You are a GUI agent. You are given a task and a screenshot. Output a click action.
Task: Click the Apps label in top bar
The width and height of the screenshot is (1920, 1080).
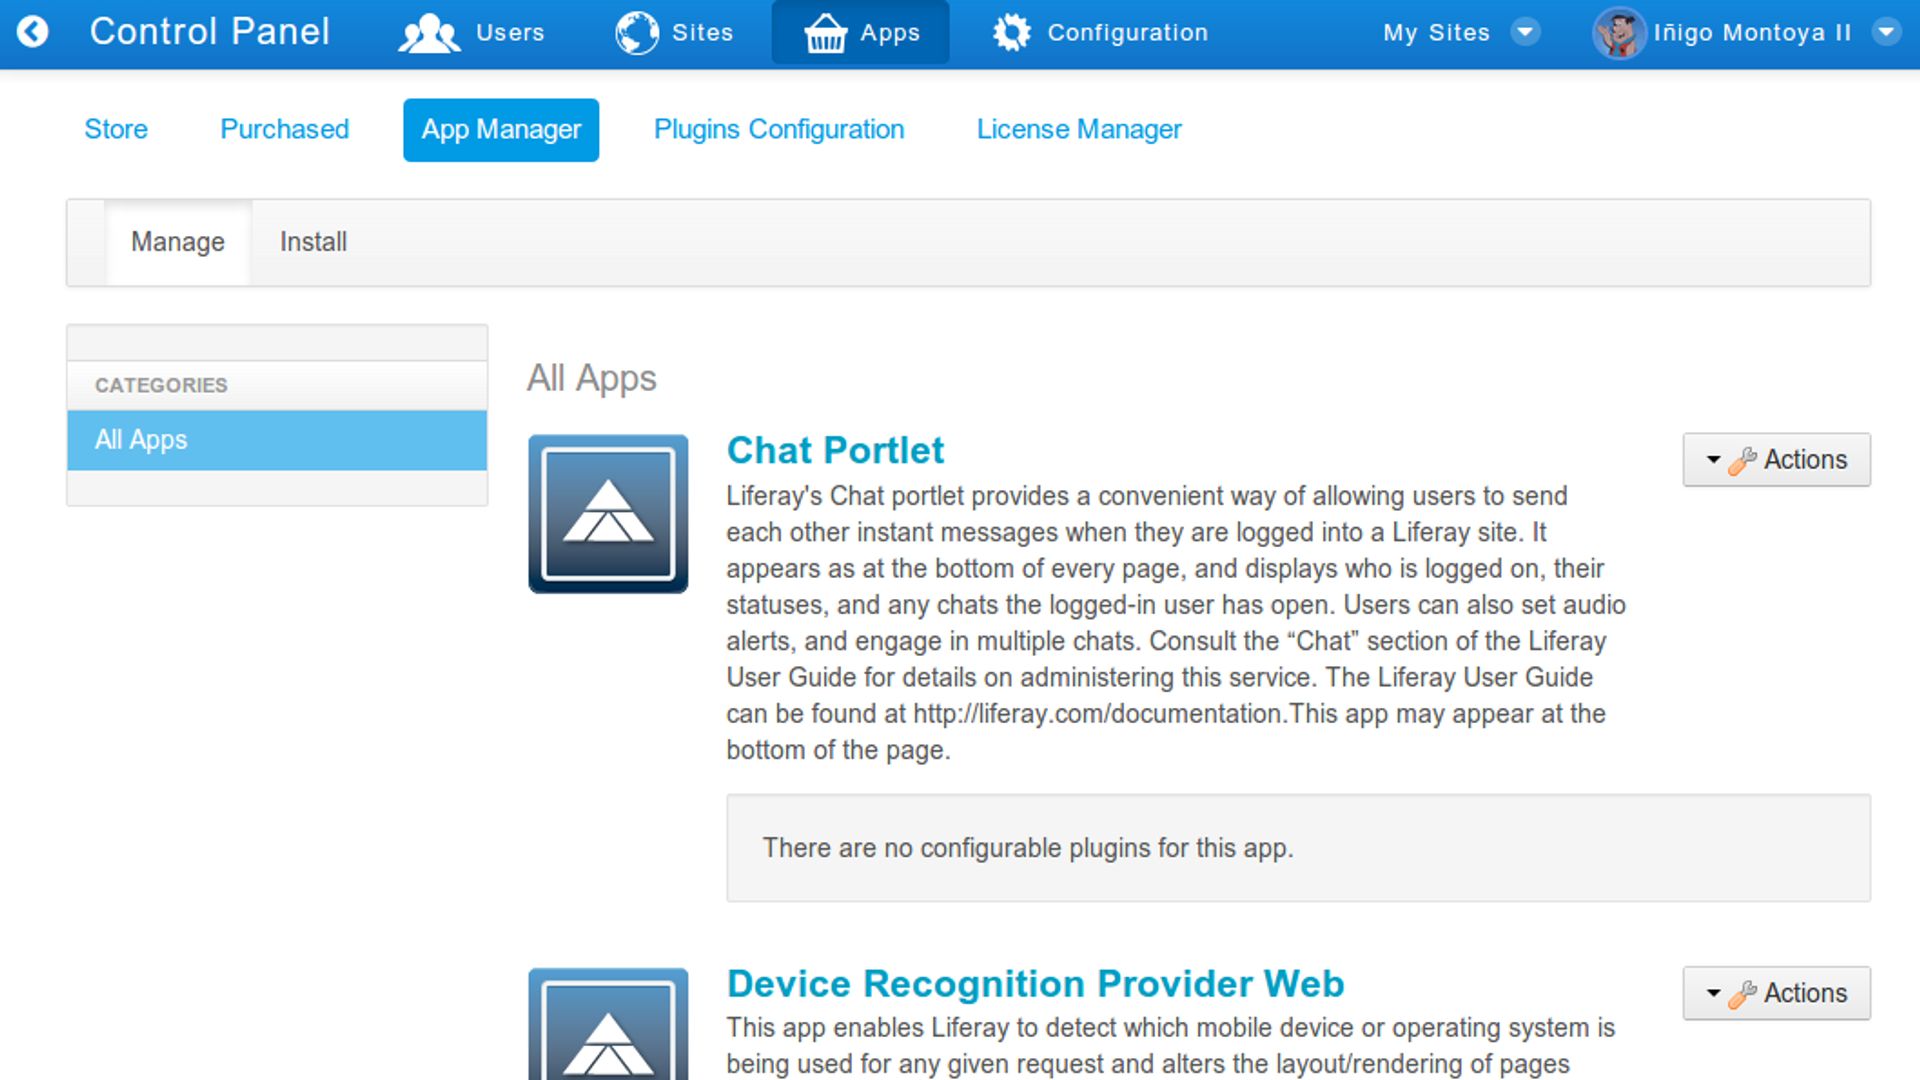pos(890,33)
